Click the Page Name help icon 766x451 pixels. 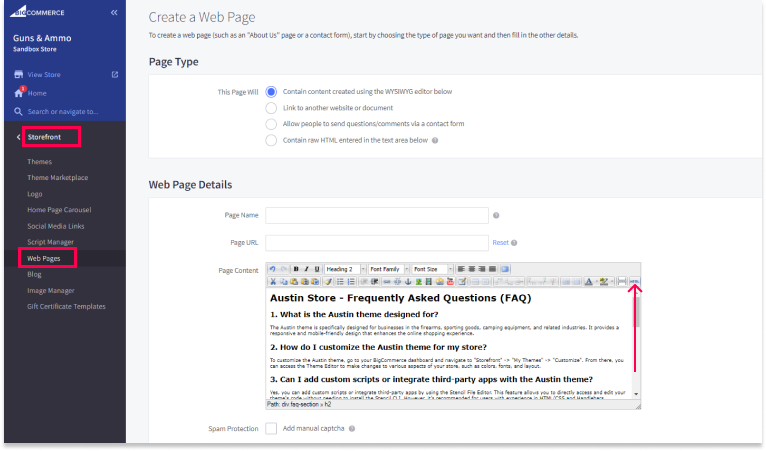496,215
